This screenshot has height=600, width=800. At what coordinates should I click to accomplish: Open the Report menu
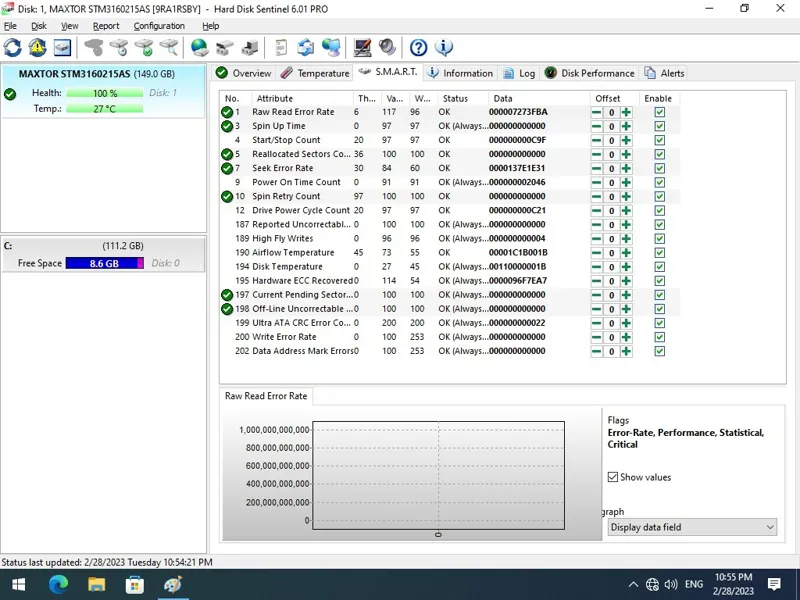(106, 26)
